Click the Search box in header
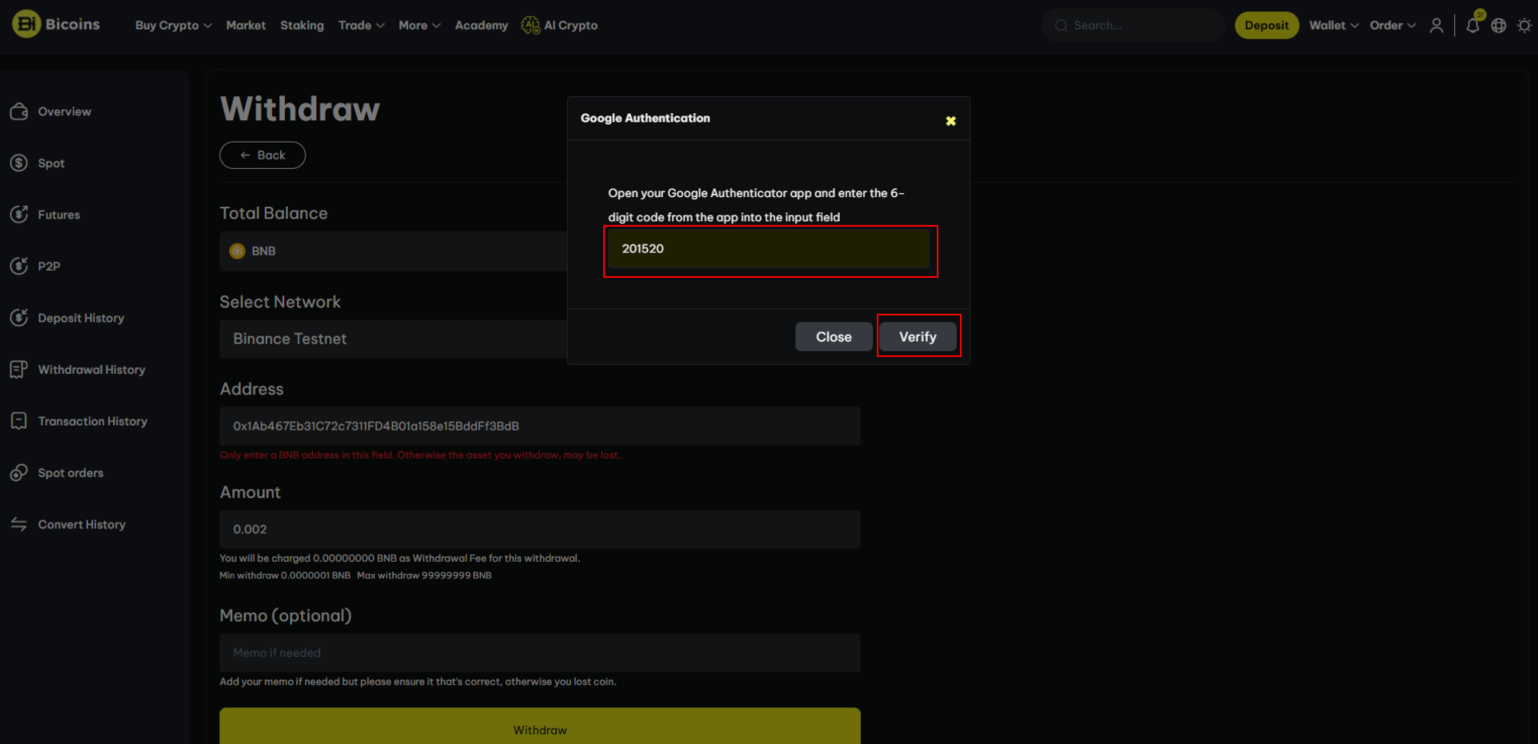Viewport: 1538px width, 744px height. click(1133, 25)
